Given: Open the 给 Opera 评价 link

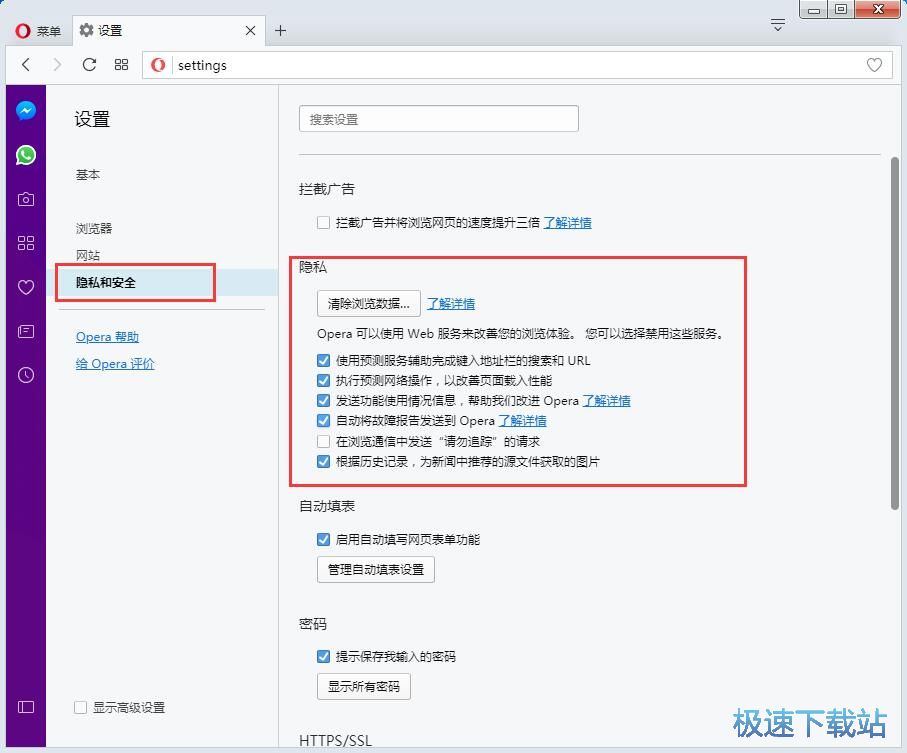Looking at the screenshot, I should coord(115,364).
